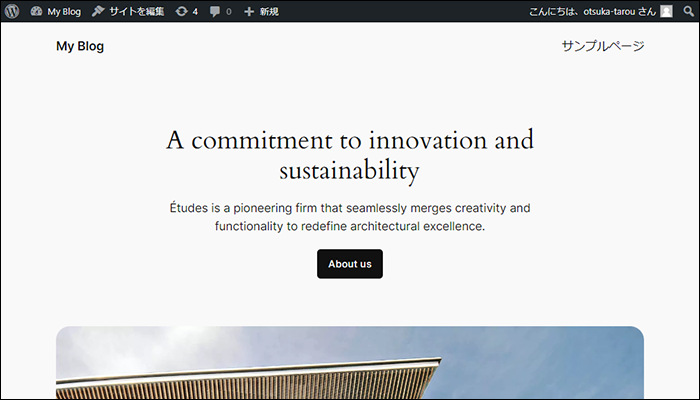The height and width of the screenshot is (400, 700).
Task: Click the My Blog site title
Action: 80,46
